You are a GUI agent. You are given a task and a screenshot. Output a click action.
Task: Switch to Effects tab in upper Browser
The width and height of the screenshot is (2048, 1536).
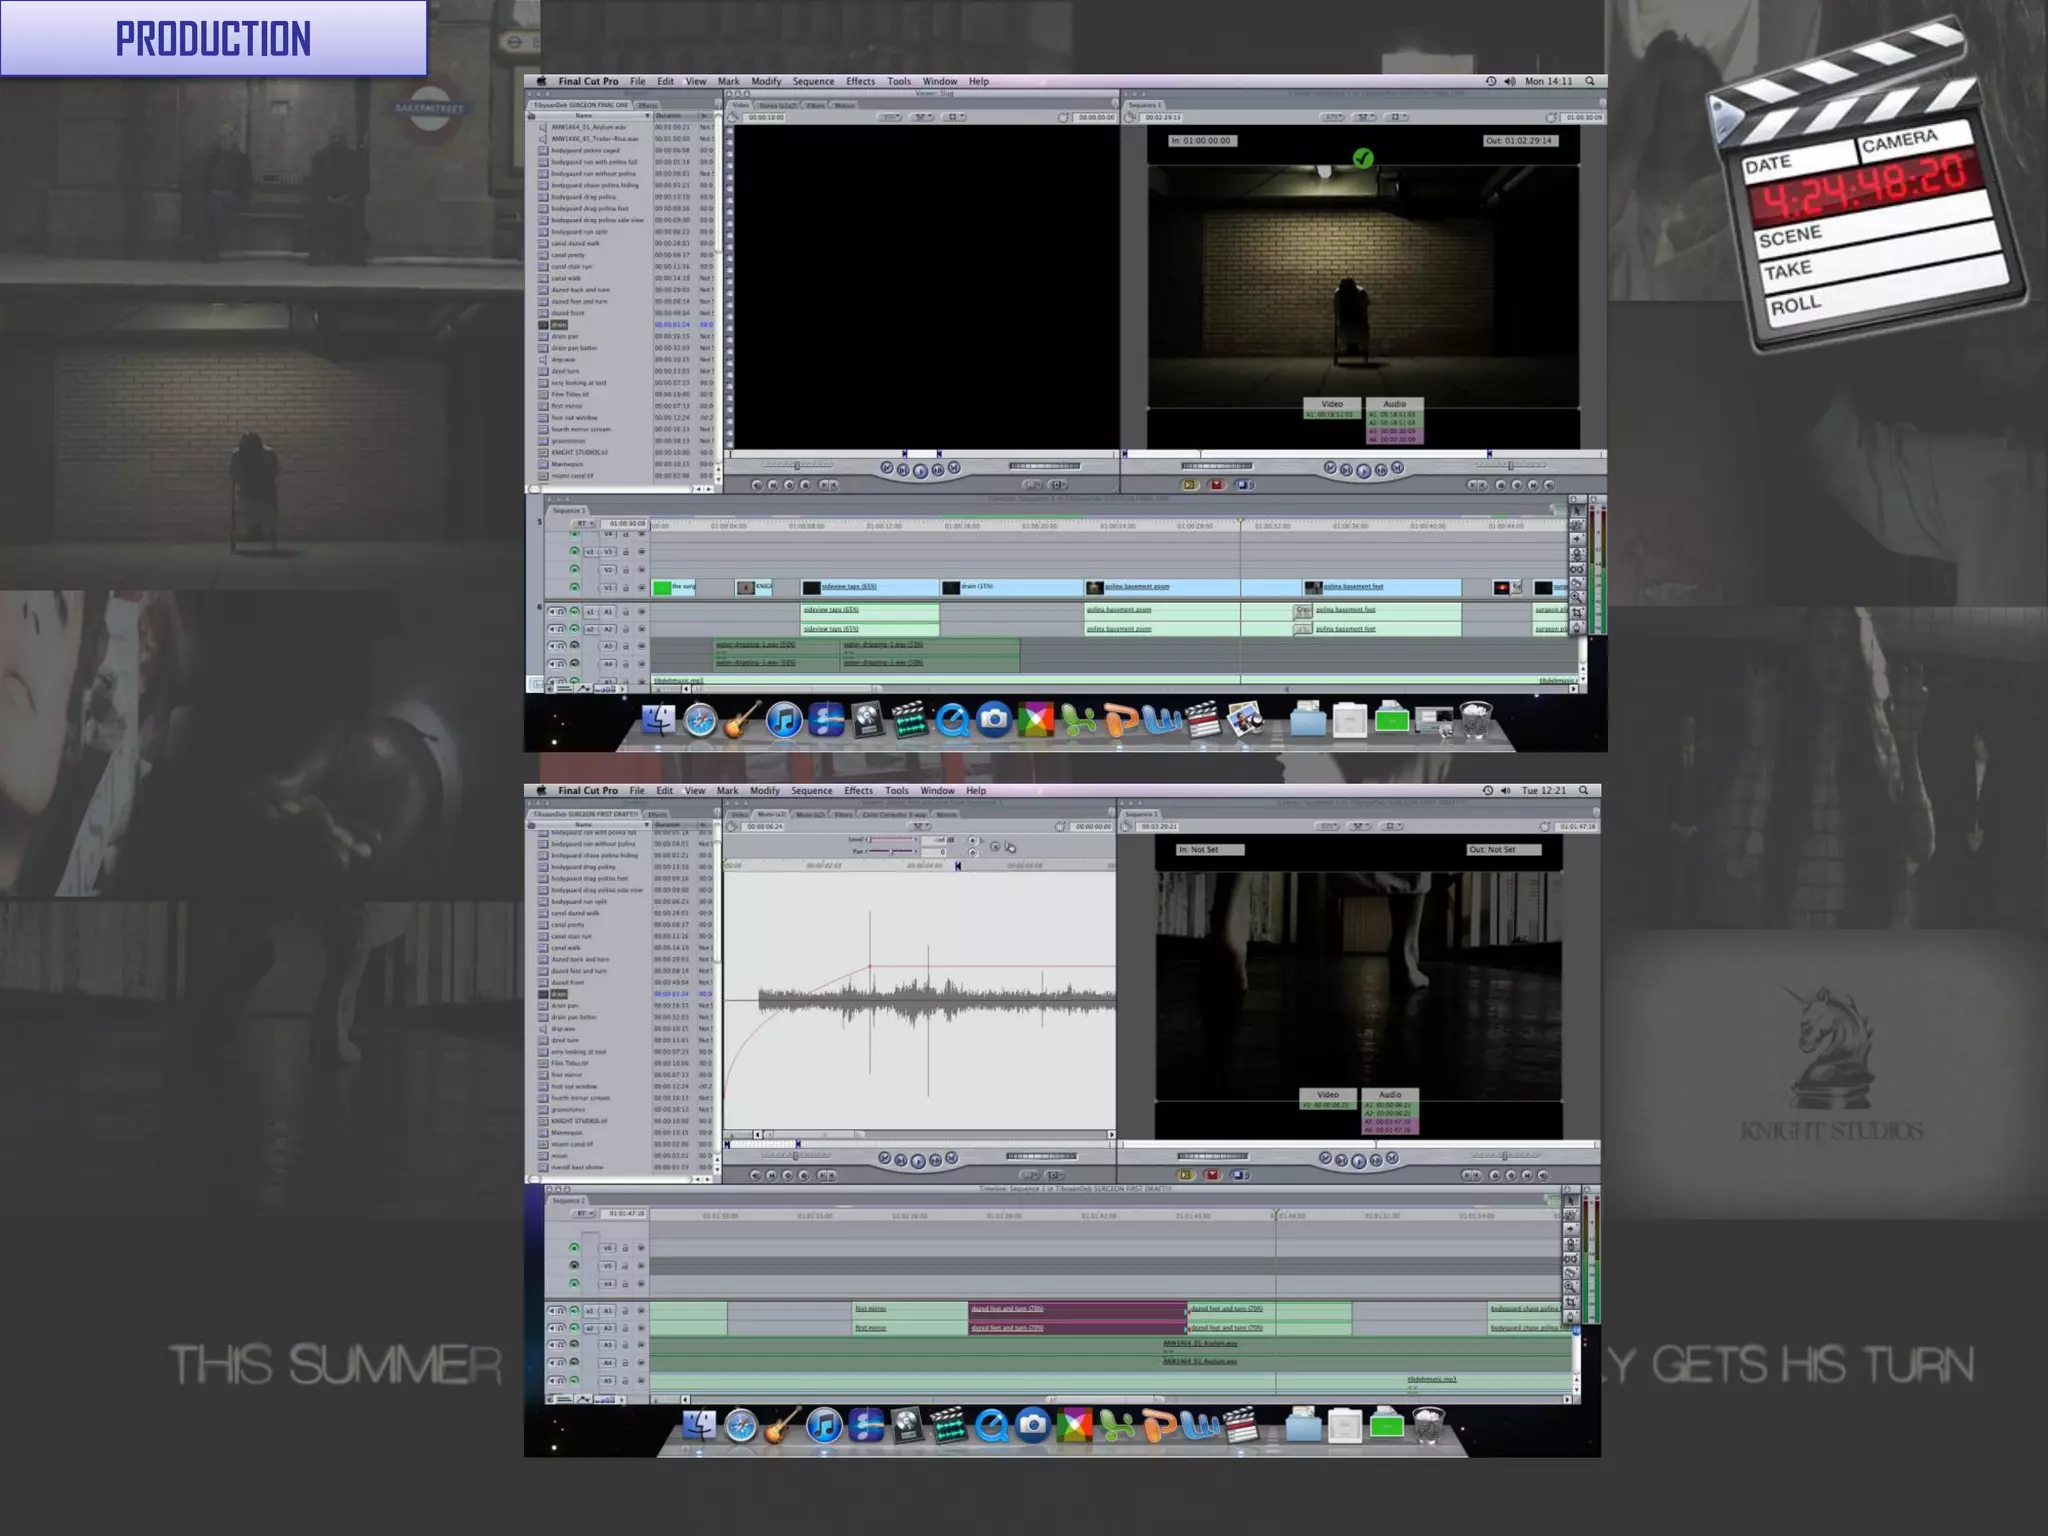click(x=648, y=104)
